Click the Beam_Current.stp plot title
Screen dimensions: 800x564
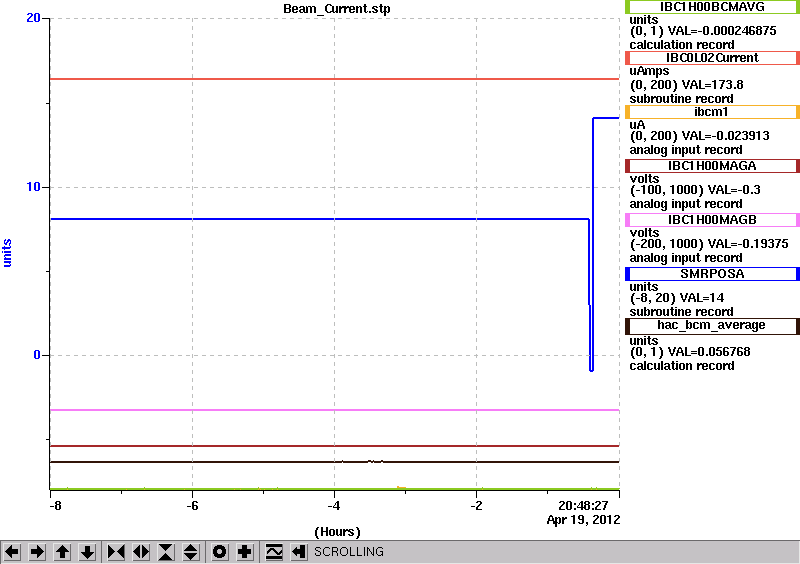point(337,9)
